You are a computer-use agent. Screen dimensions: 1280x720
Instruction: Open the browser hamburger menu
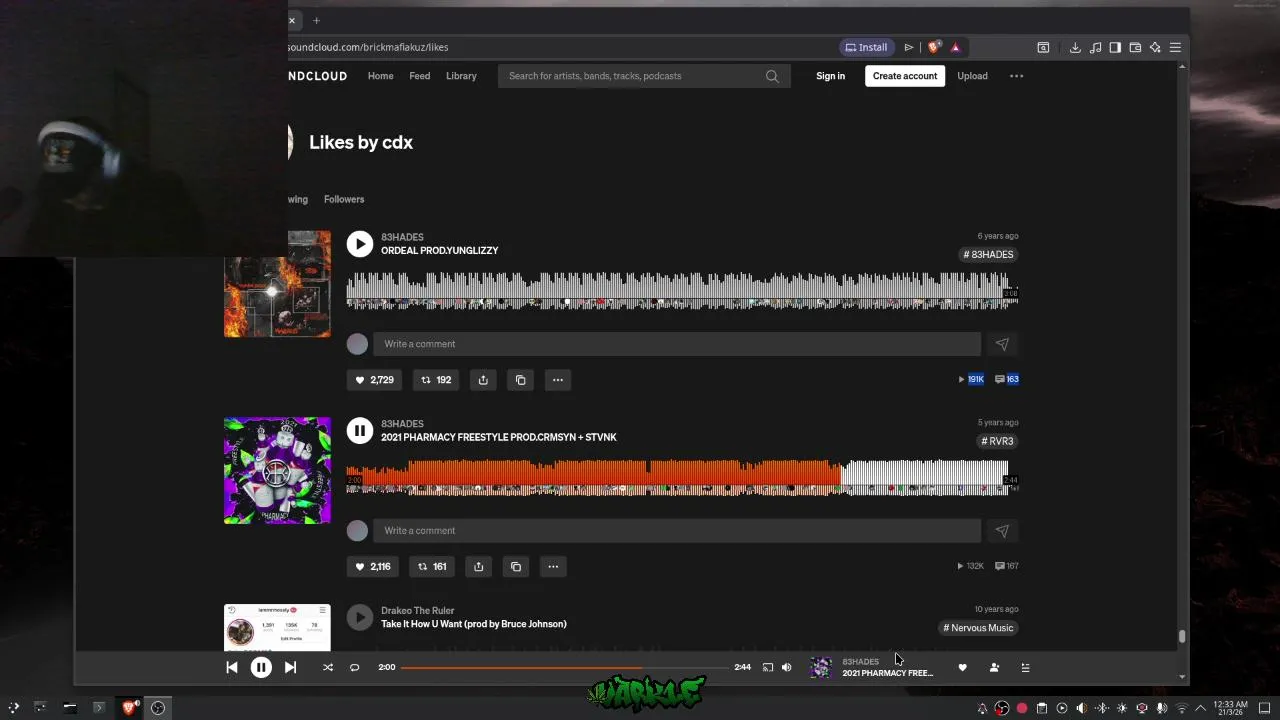(1175, 47)
